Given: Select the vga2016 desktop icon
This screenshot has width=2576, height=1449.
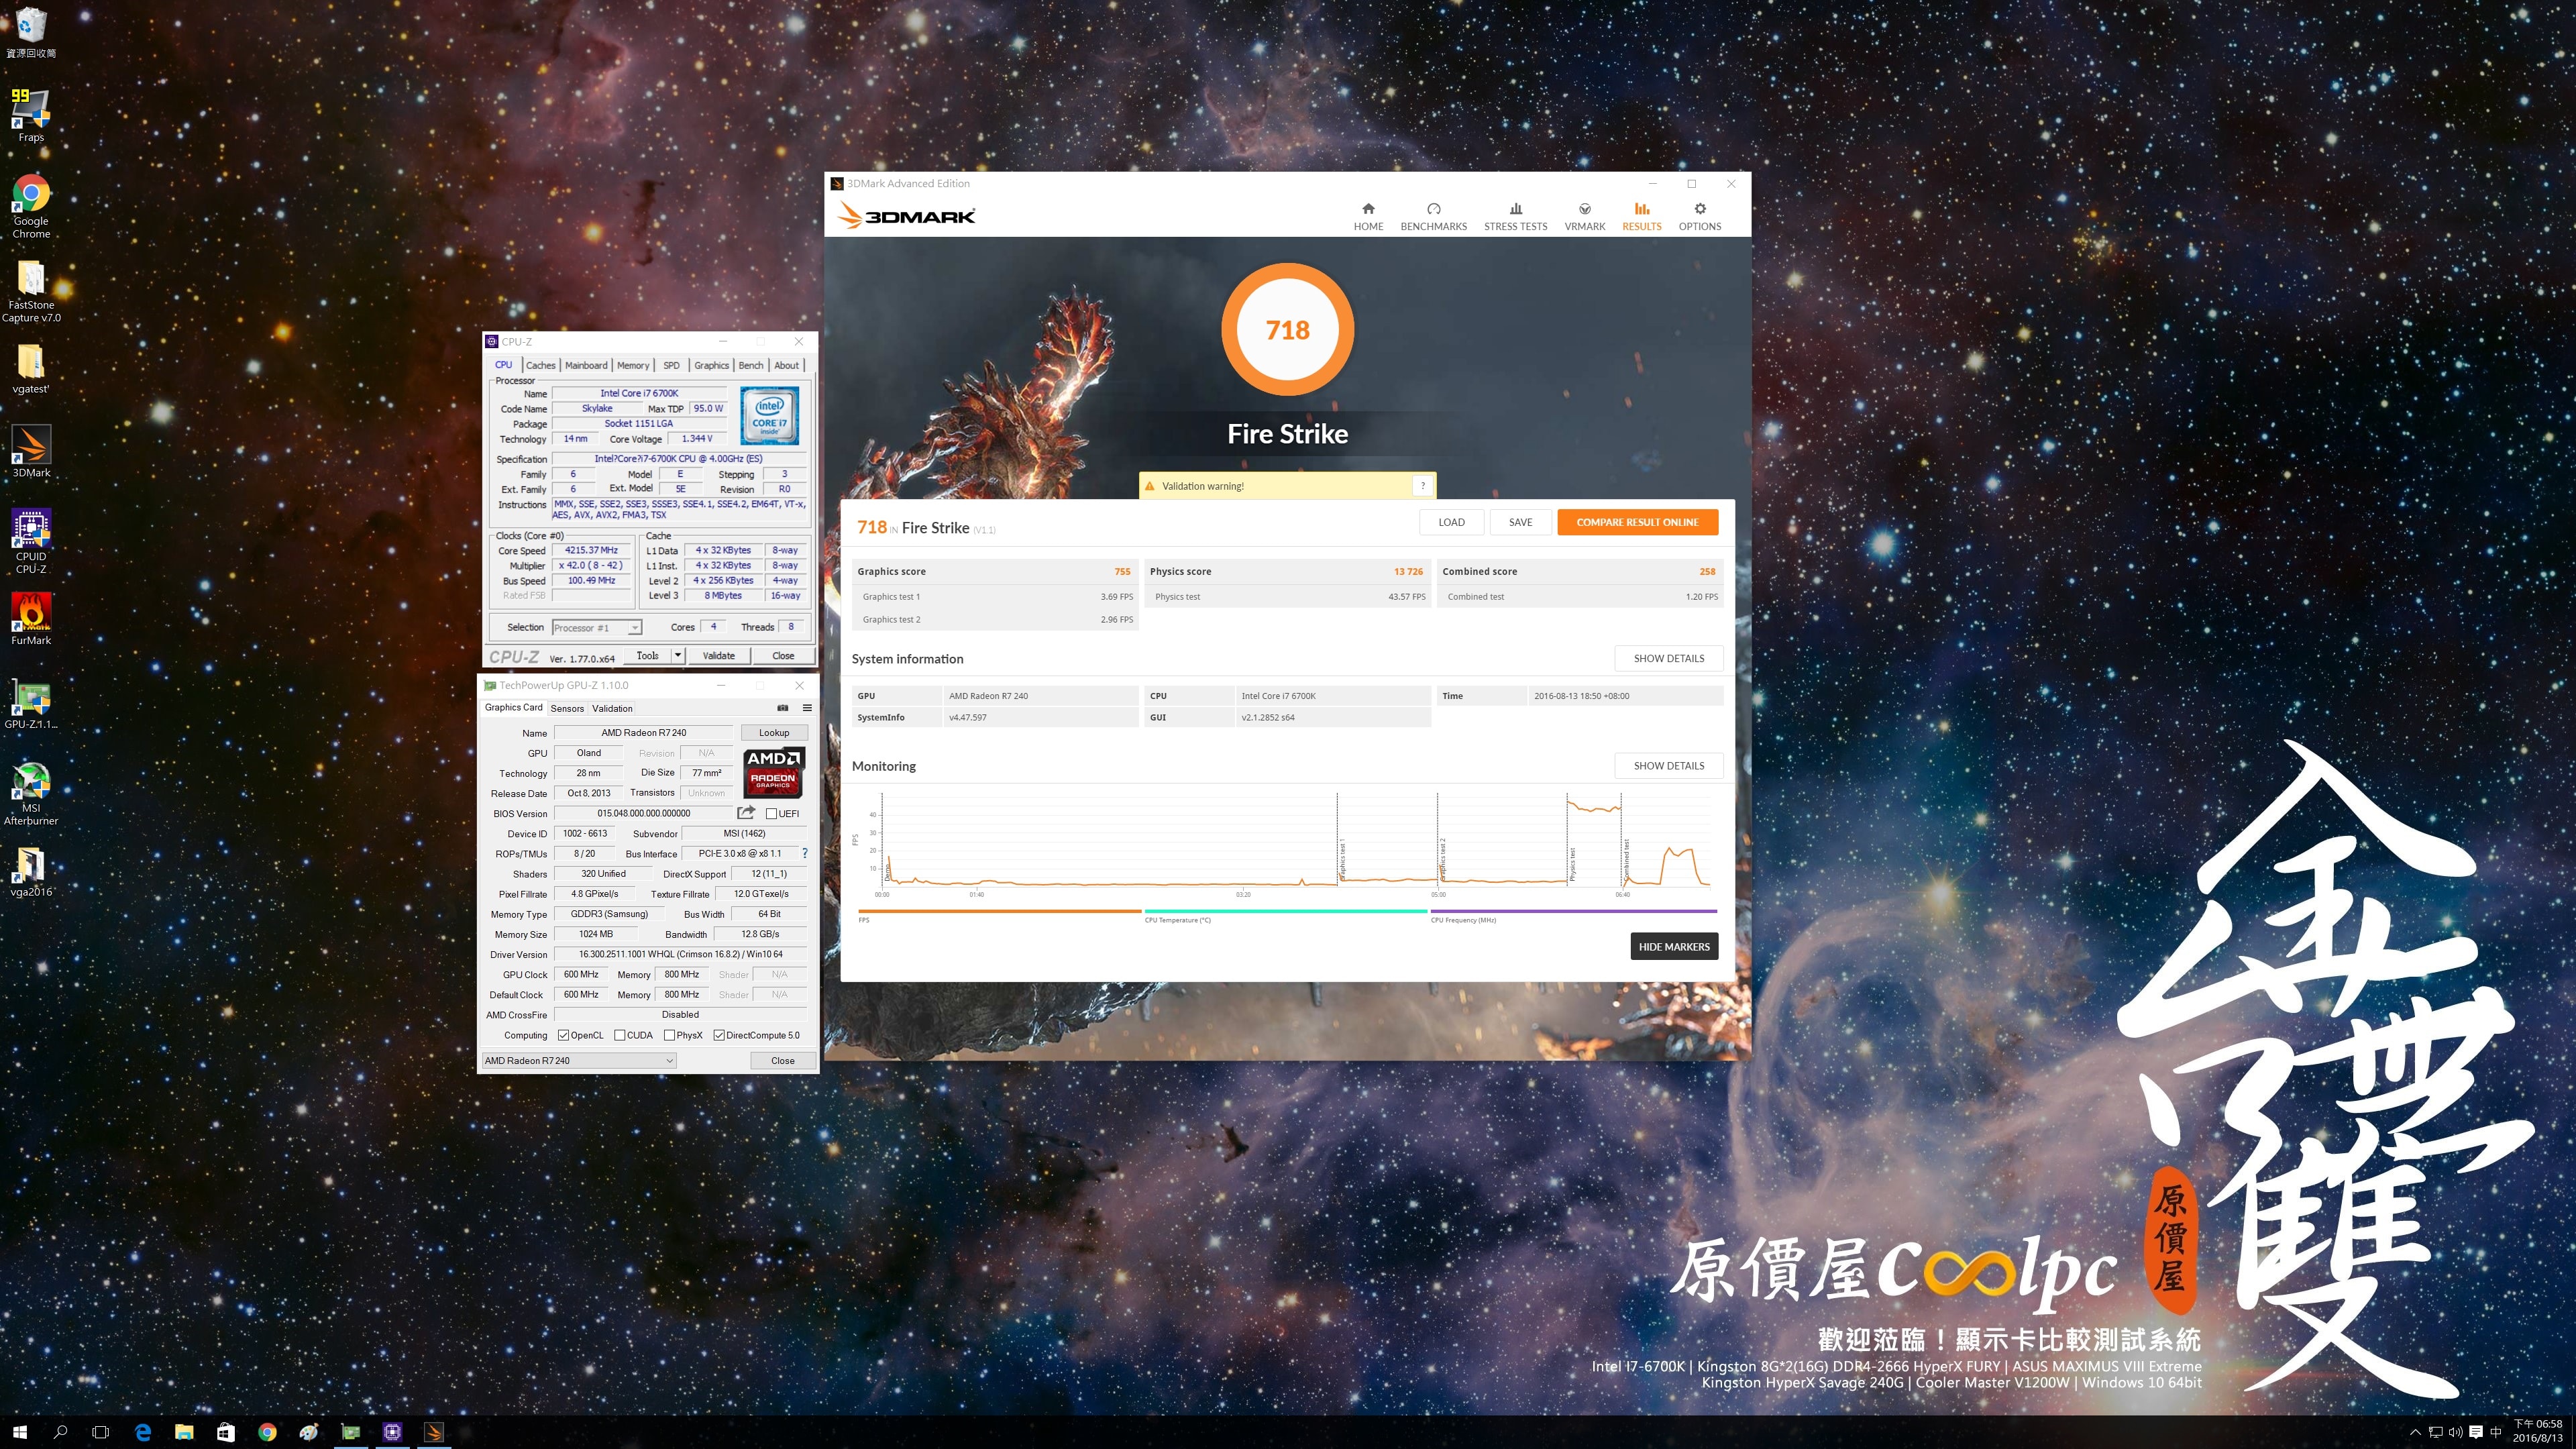Looking at the screenshot, I should click(x=31, y=871).
